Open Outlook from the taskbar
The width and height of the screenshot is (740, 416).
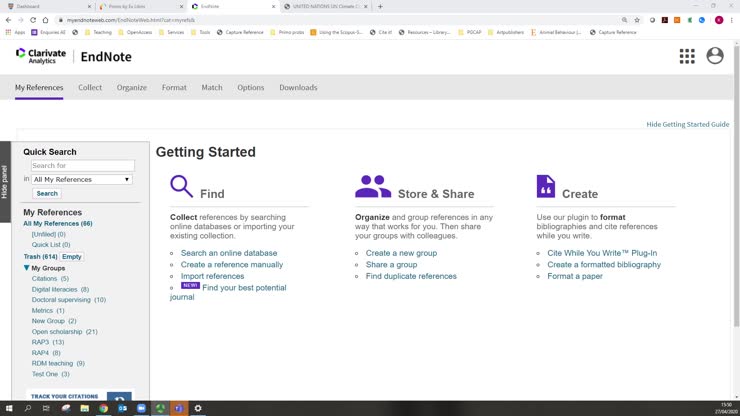click(122, 408)
